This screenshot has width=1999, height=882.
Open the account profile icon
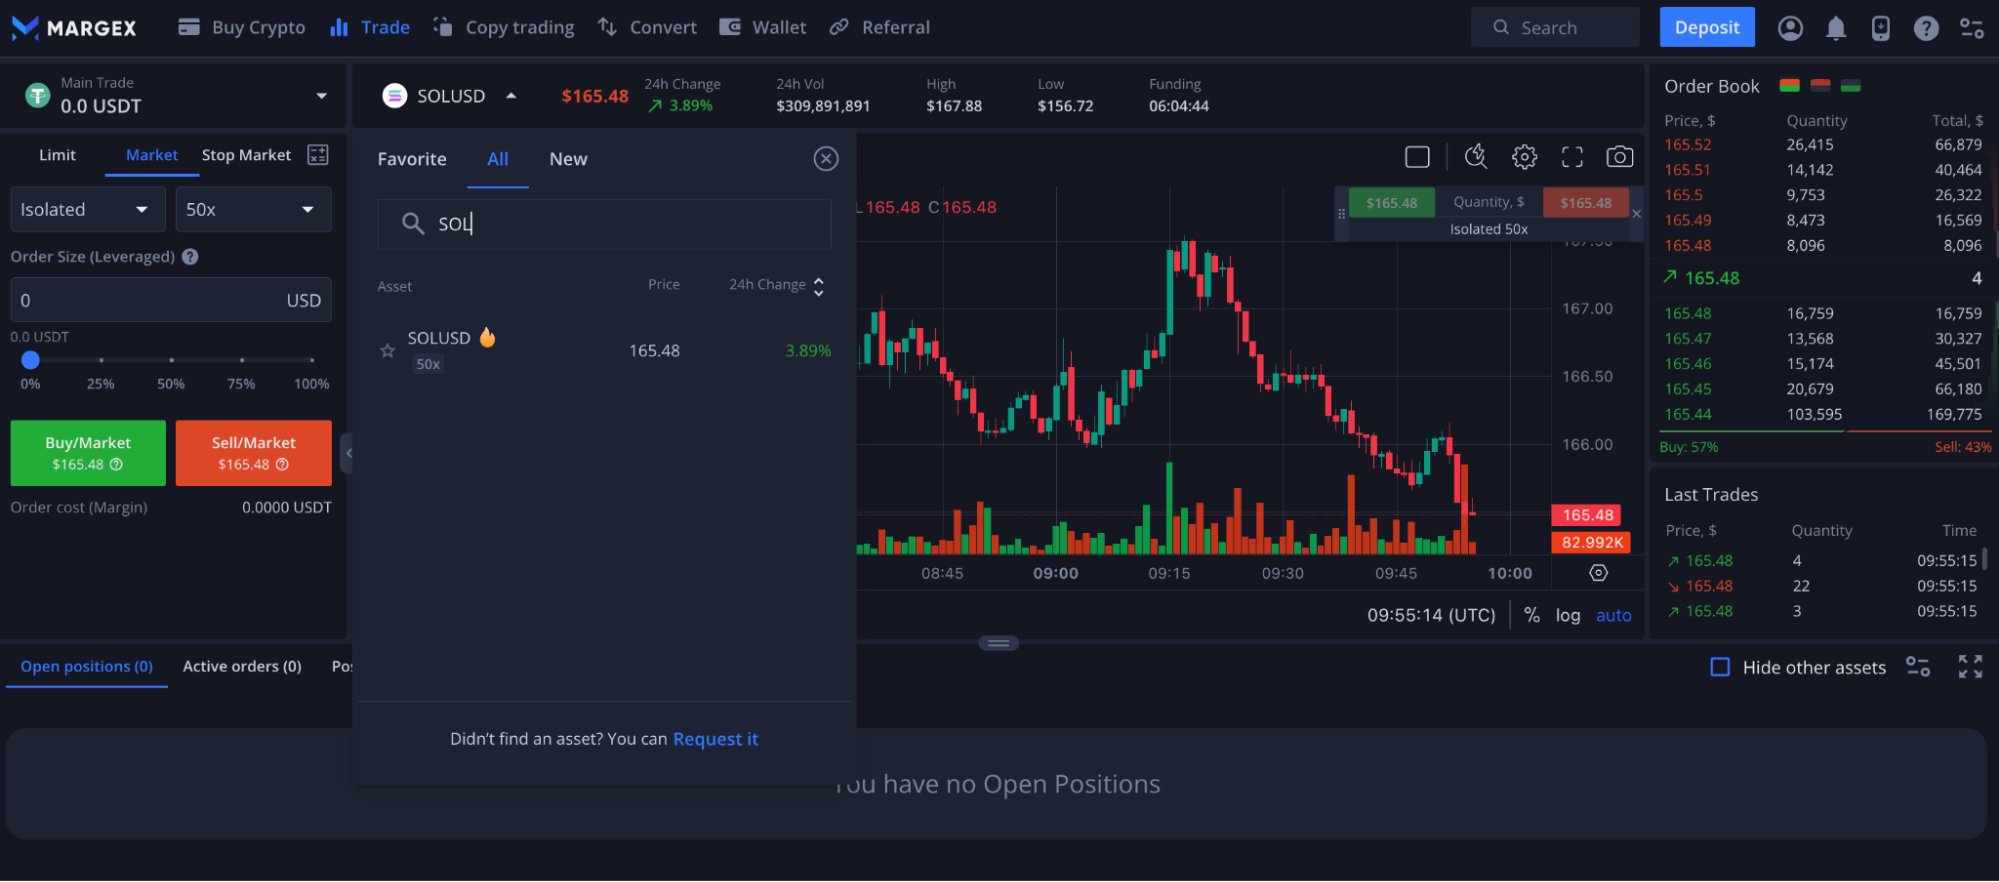point(1790,28)
